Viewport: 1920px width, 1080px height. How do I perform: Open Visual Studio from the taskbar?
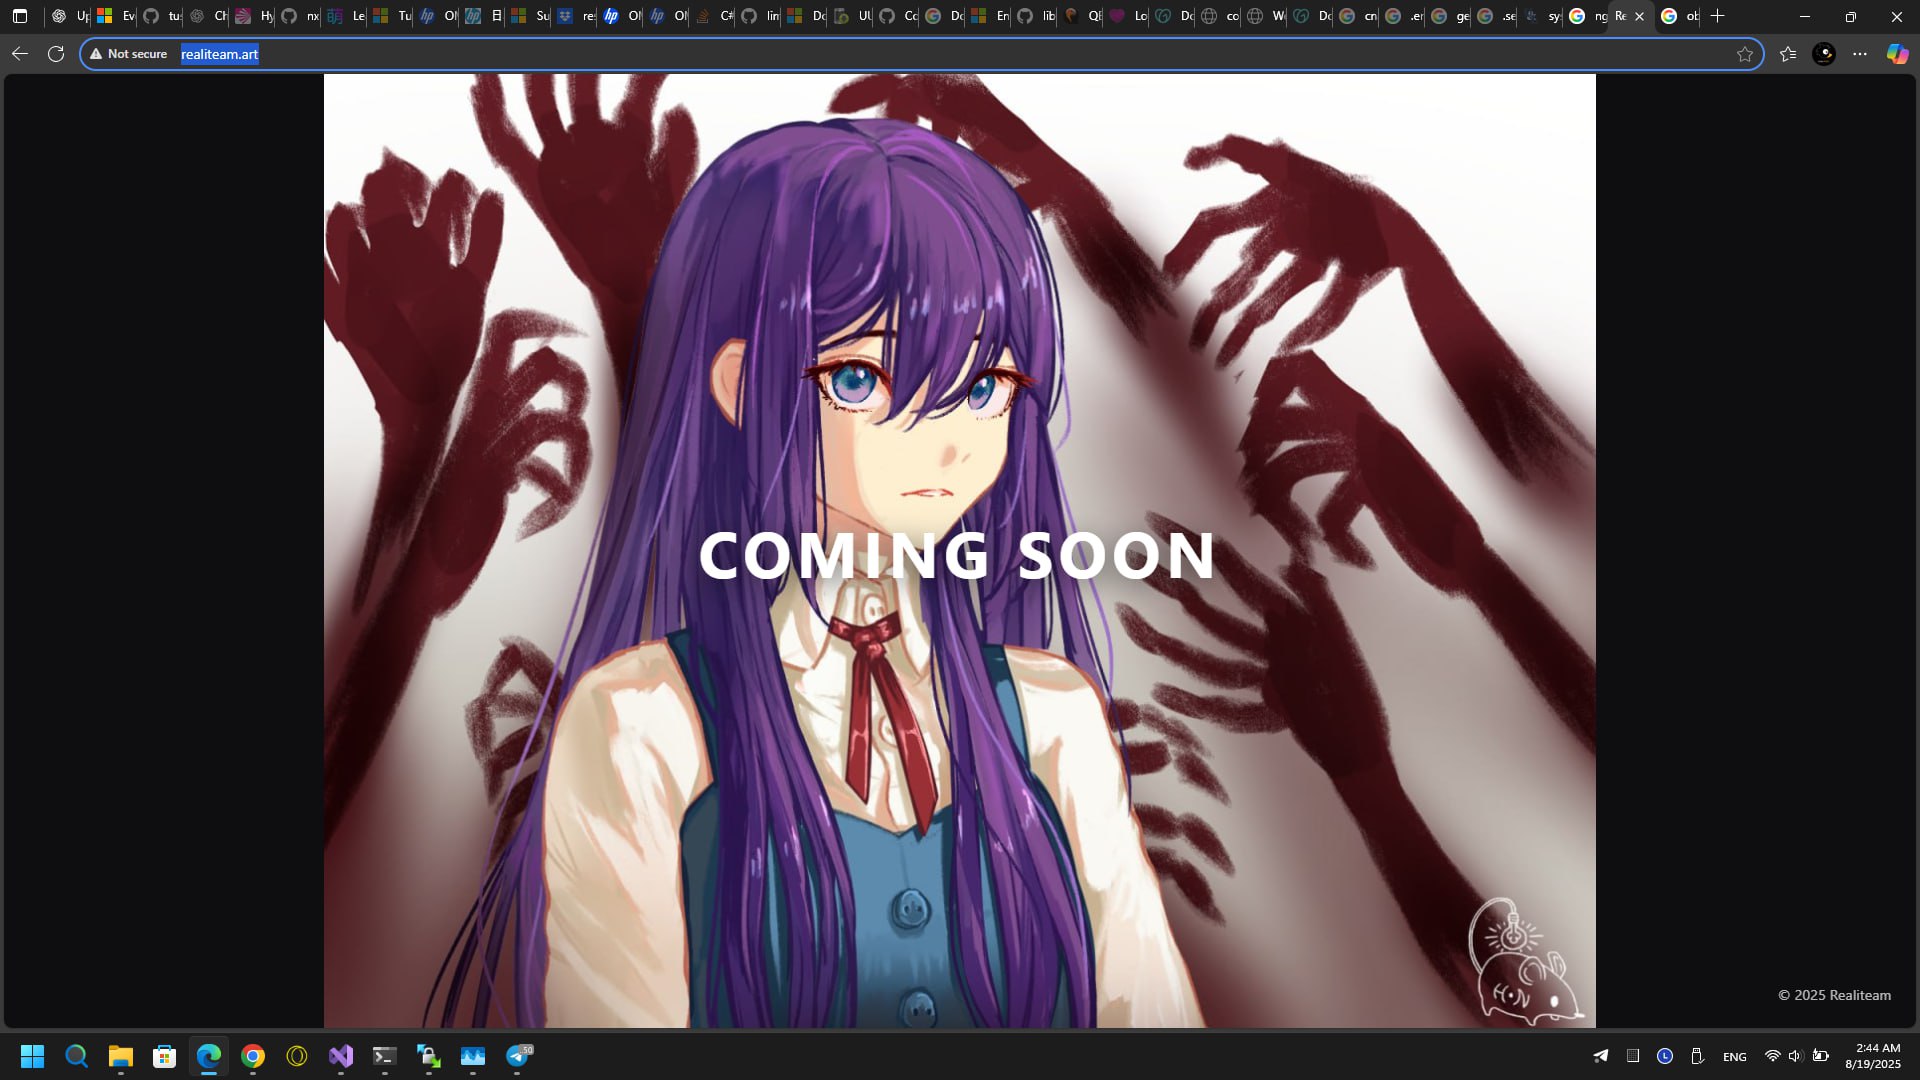point(341,1056)
